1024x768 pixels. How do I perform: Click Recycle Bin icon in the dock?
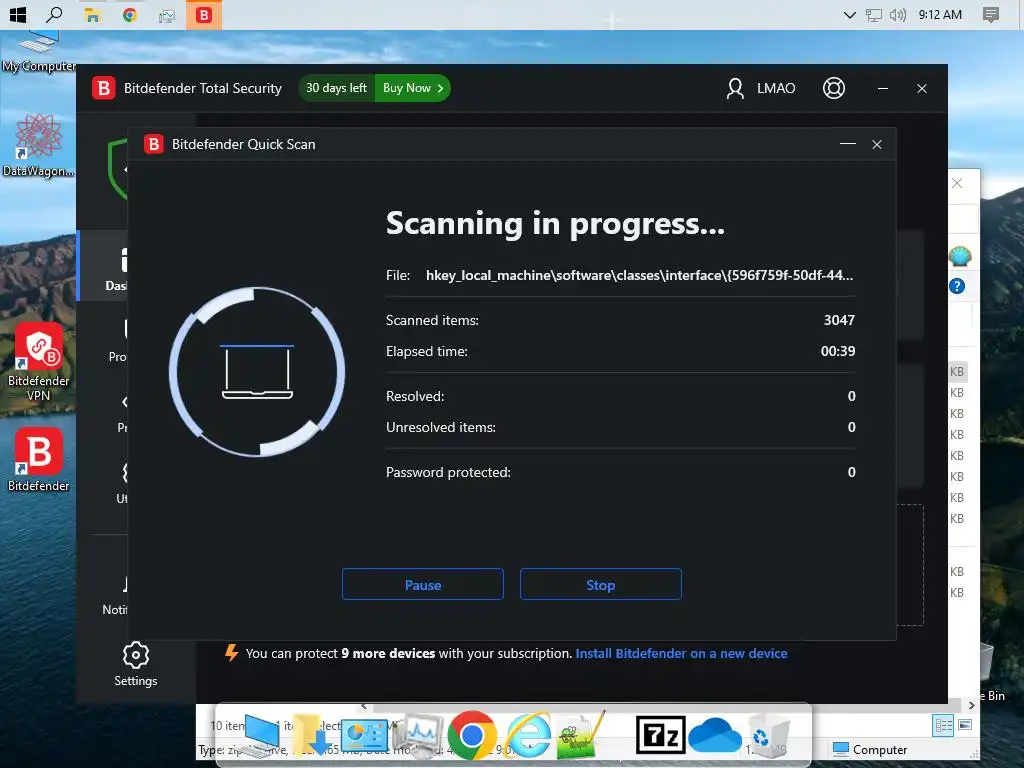[768, 737]
